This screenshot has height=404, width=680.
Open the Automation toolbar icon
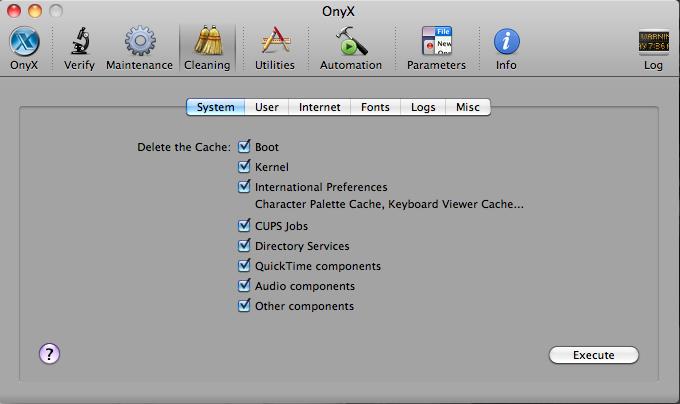[x=350, y=42]
